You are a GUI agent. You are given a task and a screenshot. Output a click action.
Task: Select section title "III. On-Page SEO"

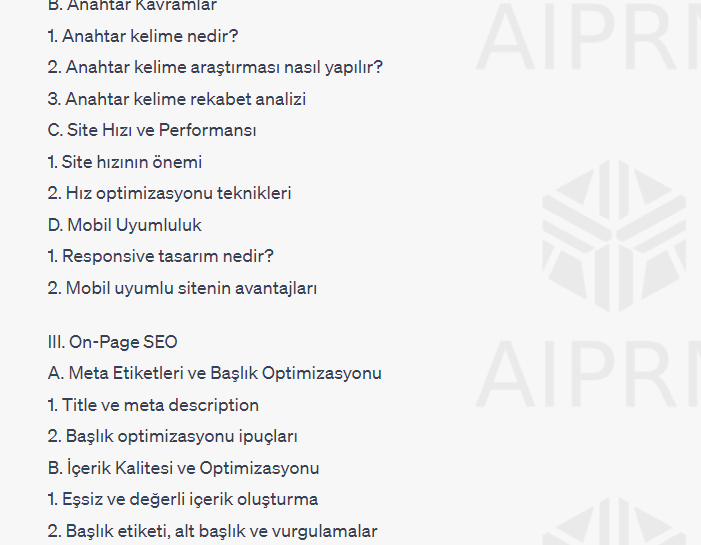112,342
